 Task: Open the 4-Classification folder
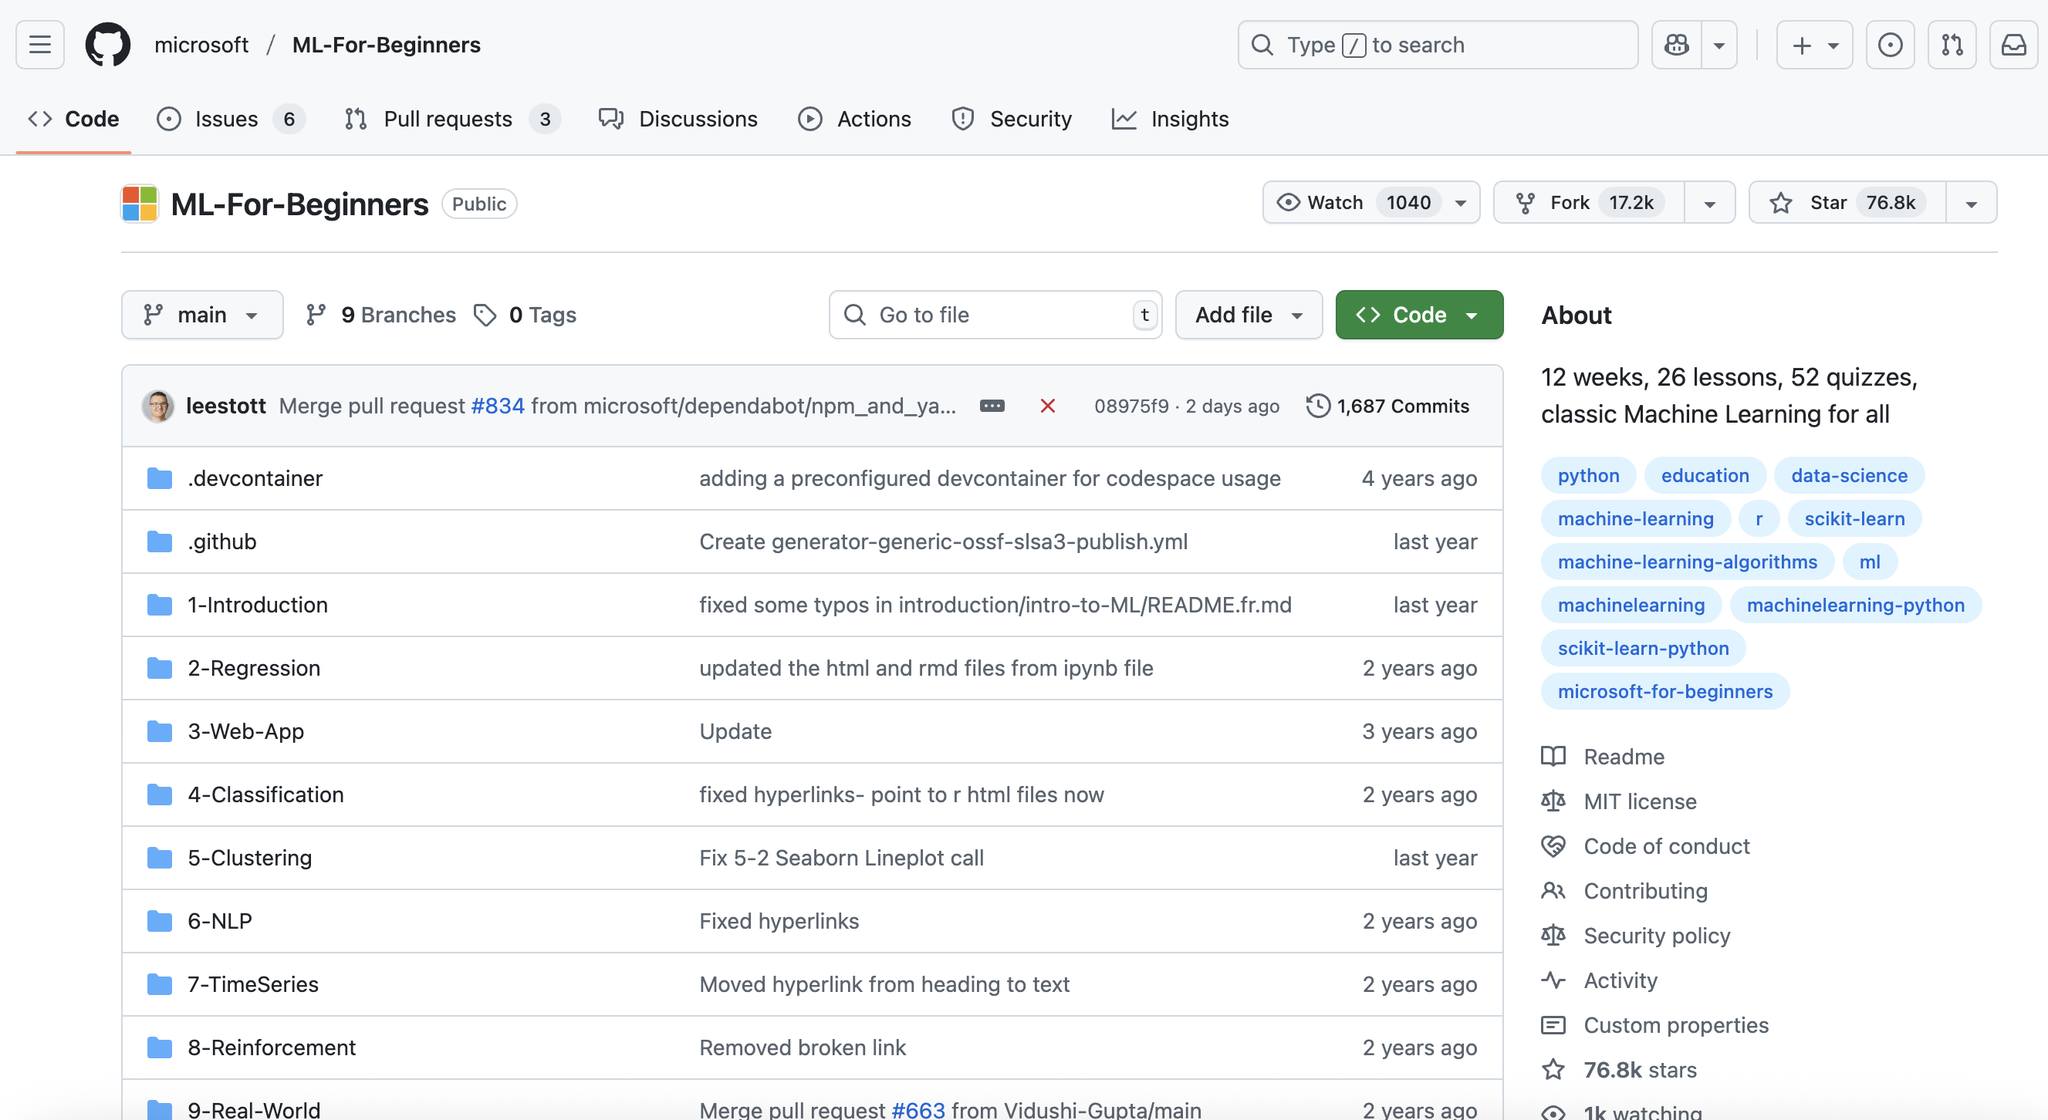click(266, 795)
